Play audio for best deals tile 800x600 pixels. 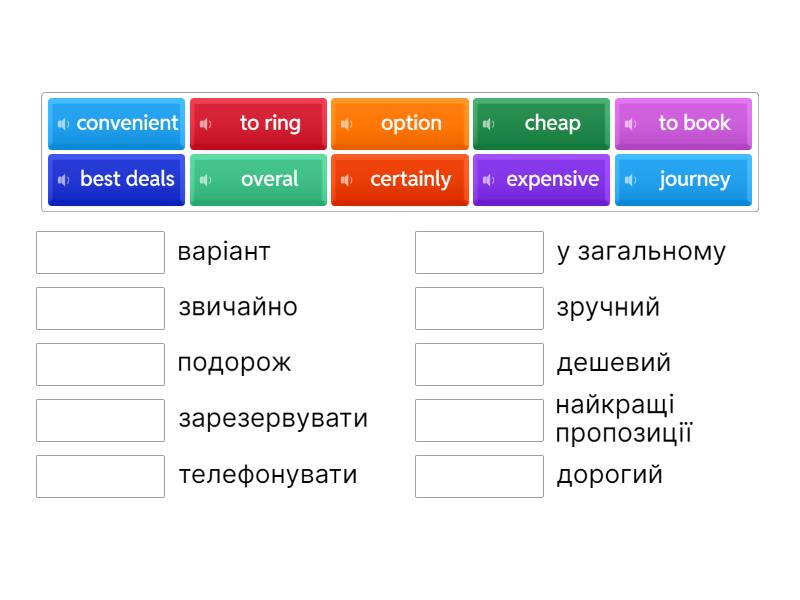tap(62, 180)
